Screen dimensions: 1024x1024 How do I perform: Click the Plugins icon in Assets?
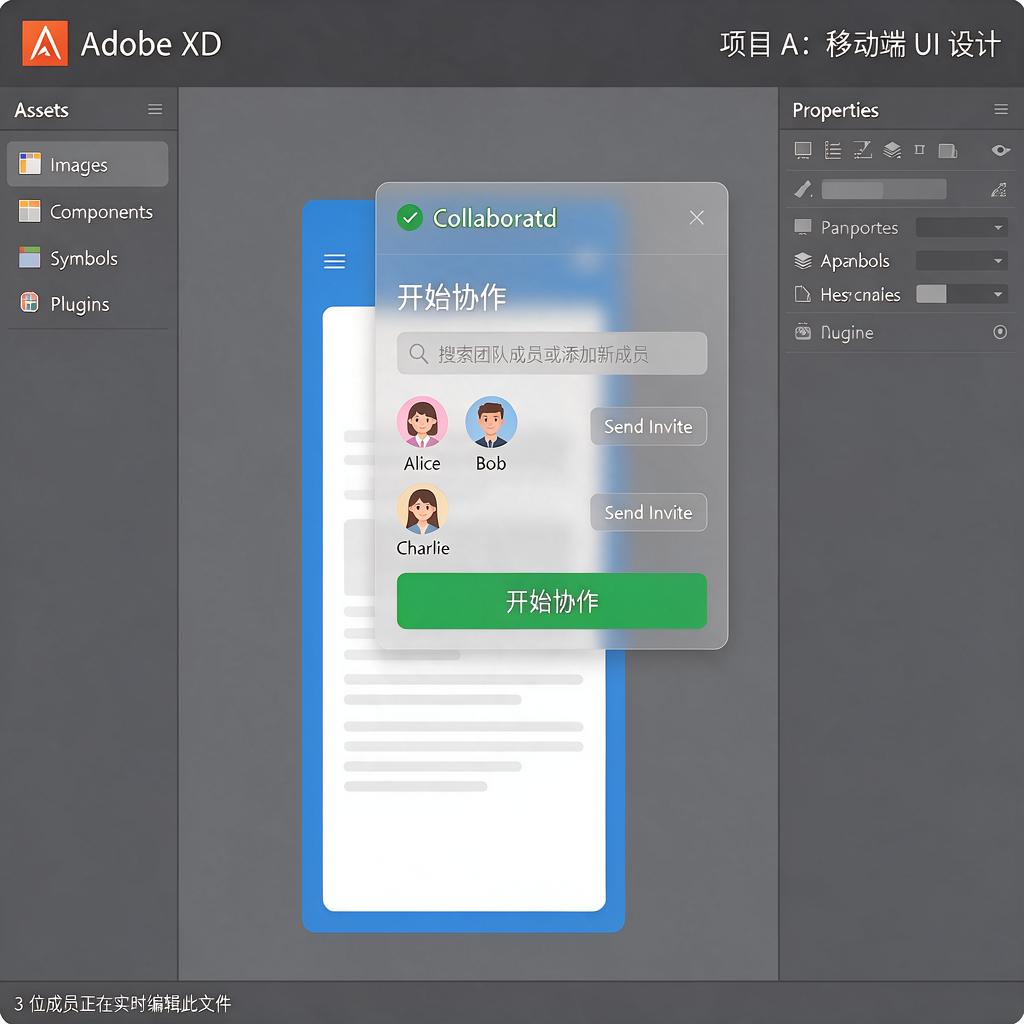29,302
